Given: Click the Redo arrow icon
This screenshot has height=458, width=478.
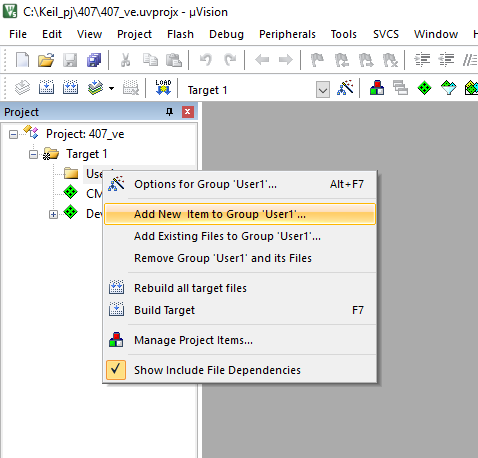Looking at the screenshot, I should [x=230, y=60].
